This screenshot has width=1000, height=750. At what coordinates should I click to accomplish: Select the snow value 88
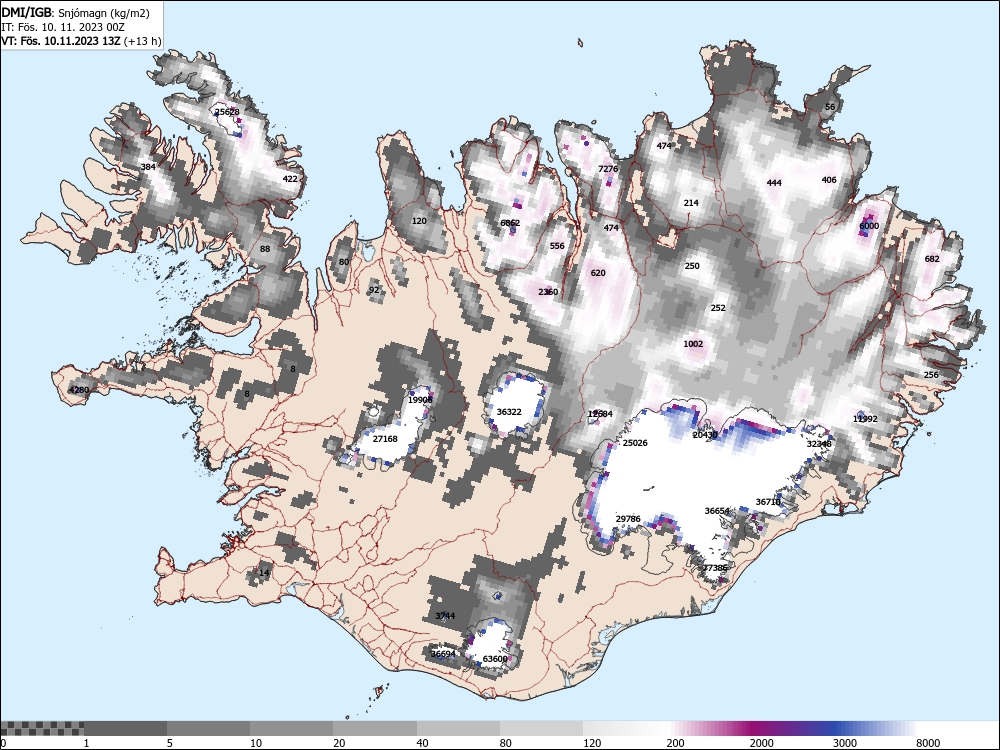click(265, 249)
